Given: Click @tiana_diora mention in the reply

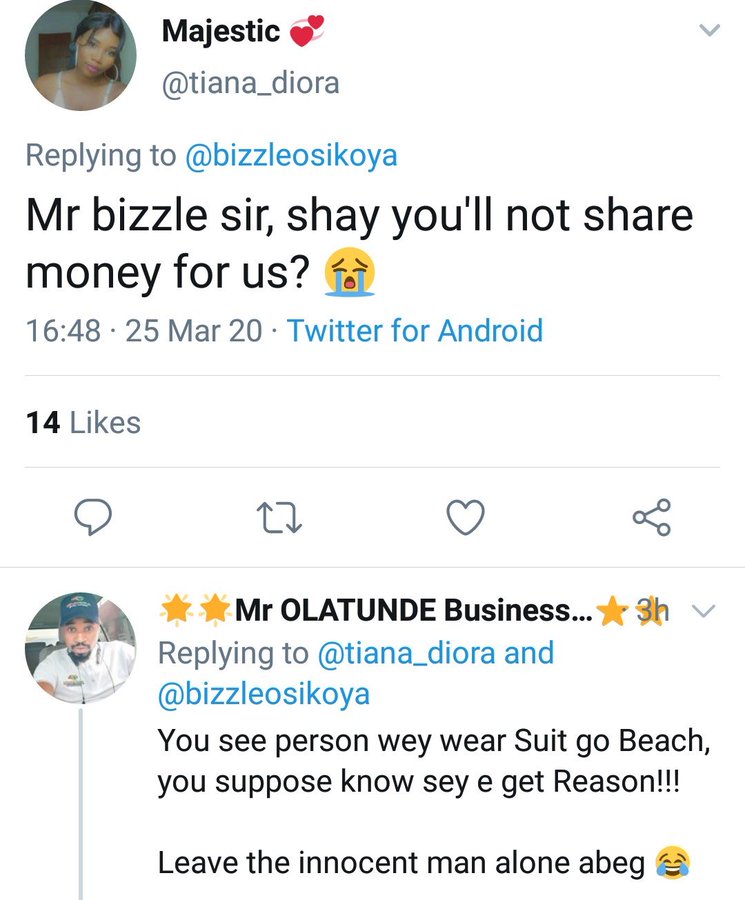Looking at the screenshot, I should click(x=407, y=653).
